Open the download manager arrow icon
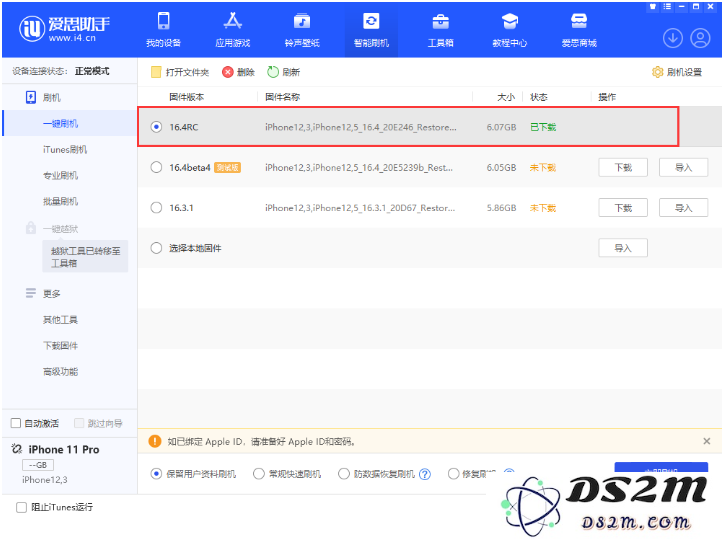 673,38
